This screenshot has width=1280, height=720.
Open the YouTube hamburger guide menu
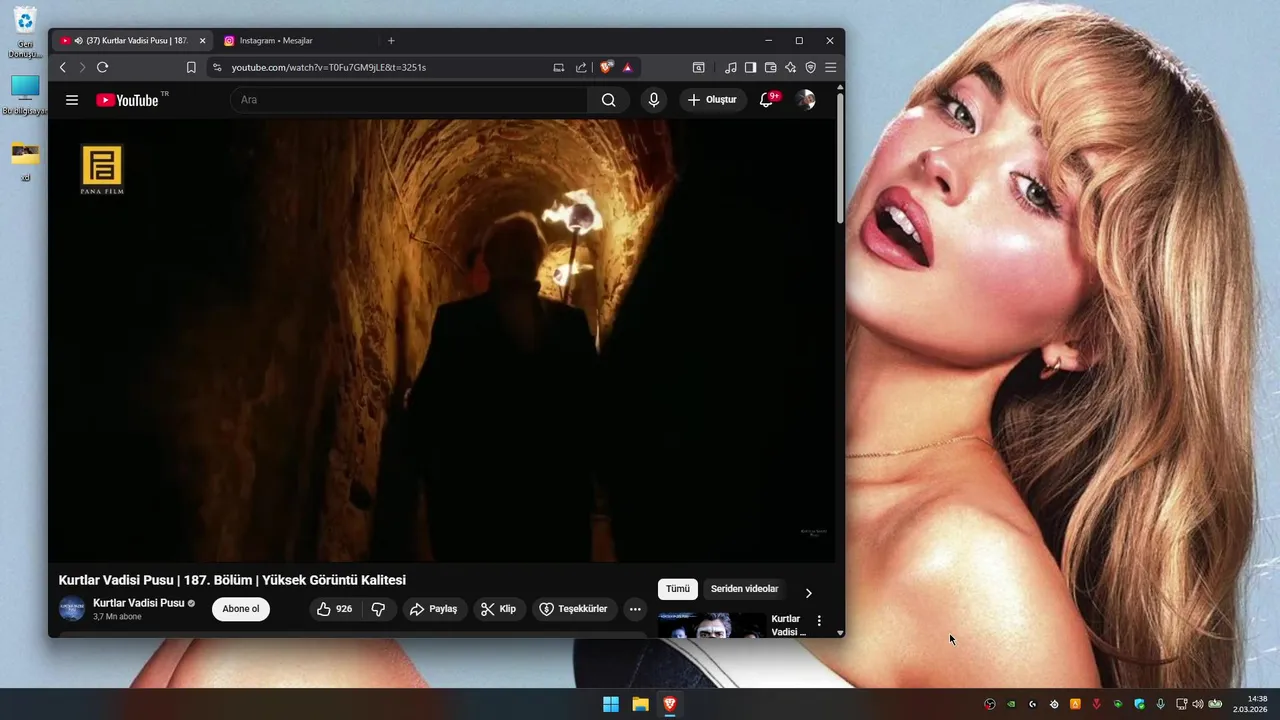point(72,100)
